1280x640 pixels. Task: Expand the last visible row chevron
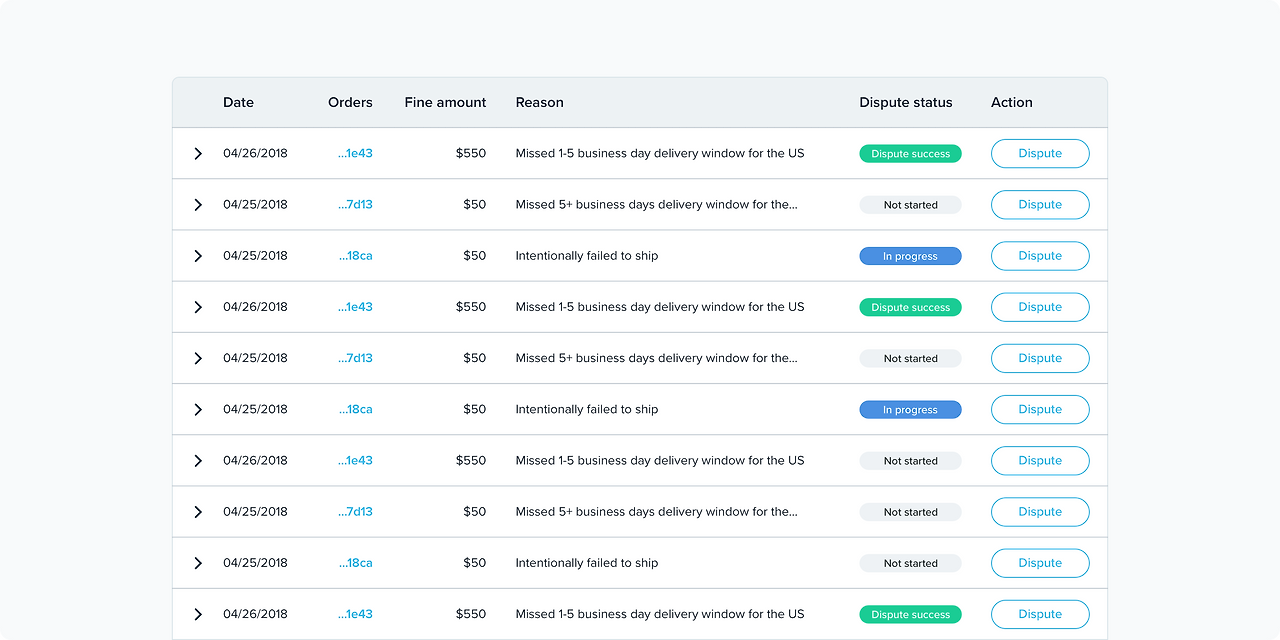tap(198, 614)
